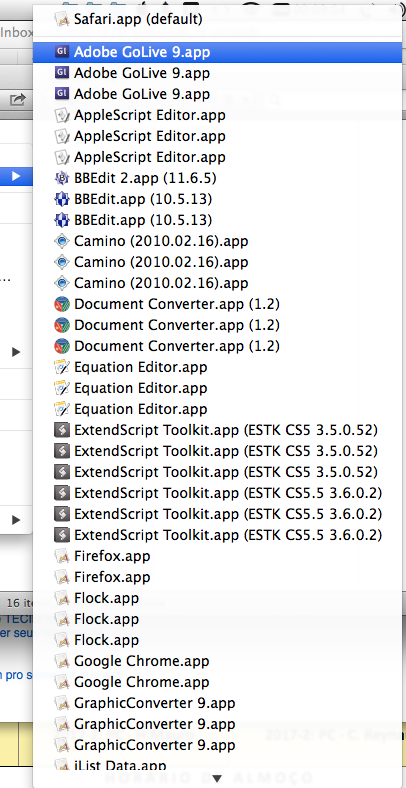Open with the highlighted Adobe GoLive 9.app entry
Viewport: 406px width, 788px height.
tap(218, 52)
